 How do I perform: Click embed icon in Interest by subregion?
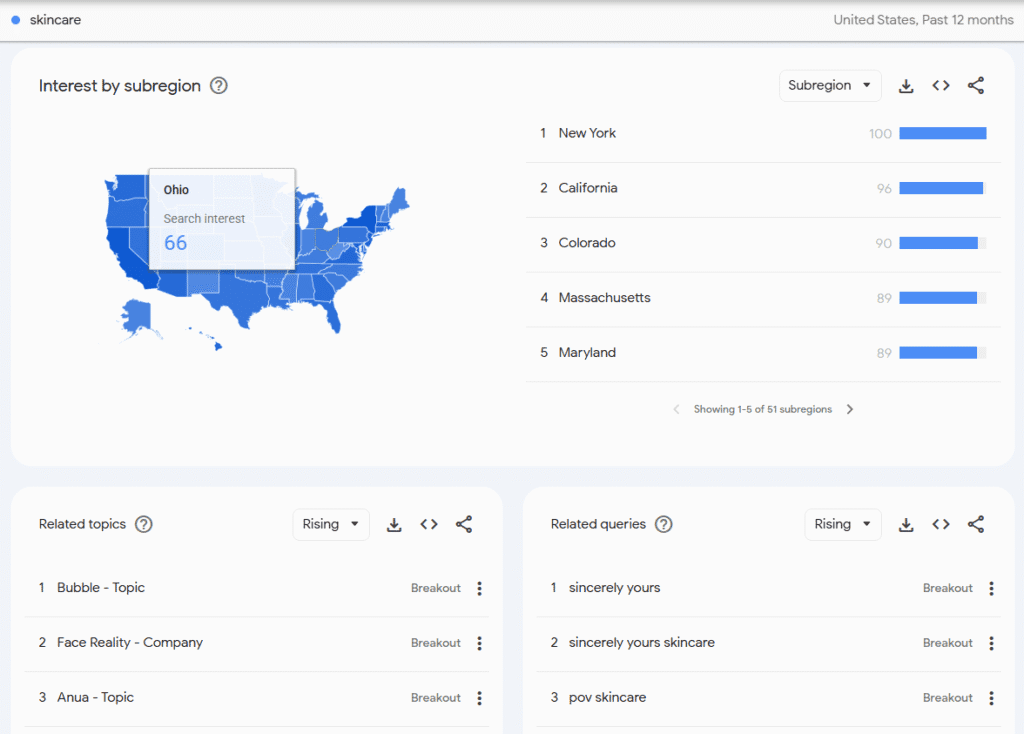tap(941, 86)
